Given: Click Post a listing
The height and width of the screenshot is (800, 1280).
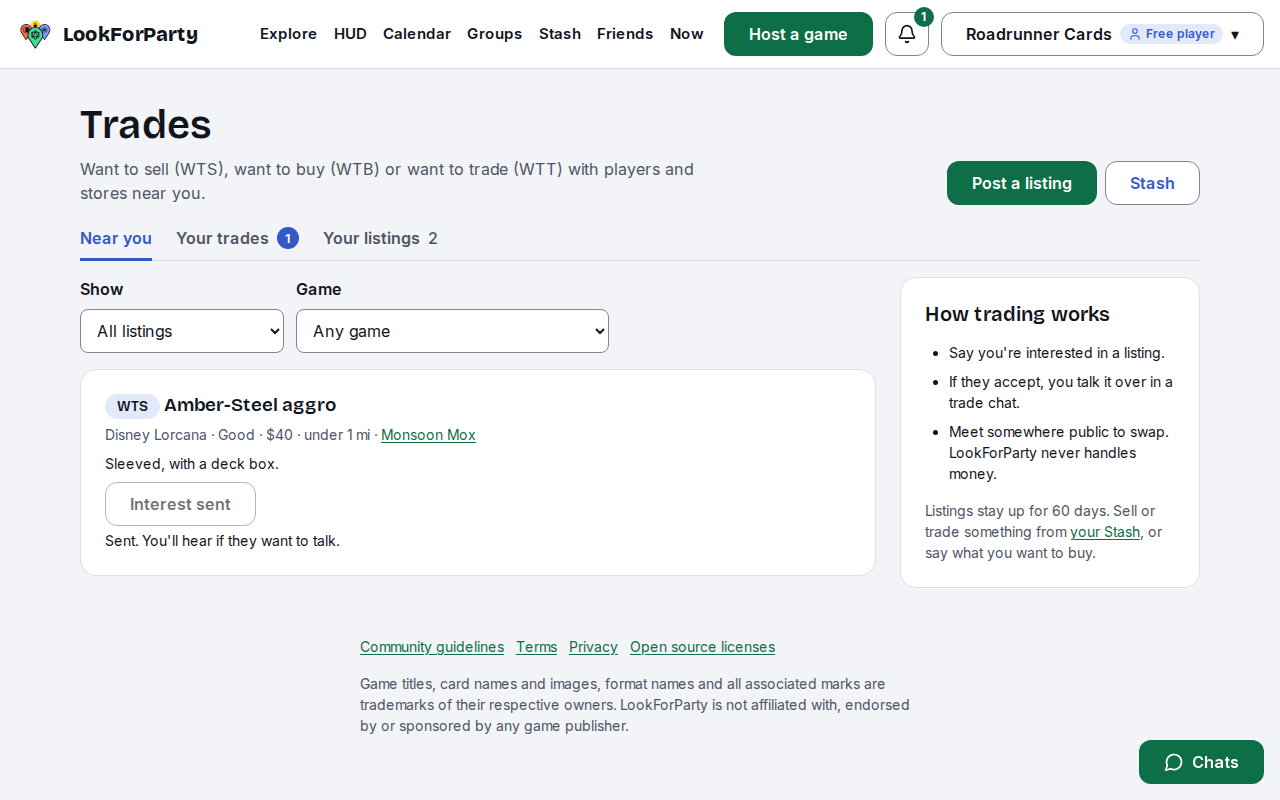Looking at the screenshot, I should [1022, 183].
